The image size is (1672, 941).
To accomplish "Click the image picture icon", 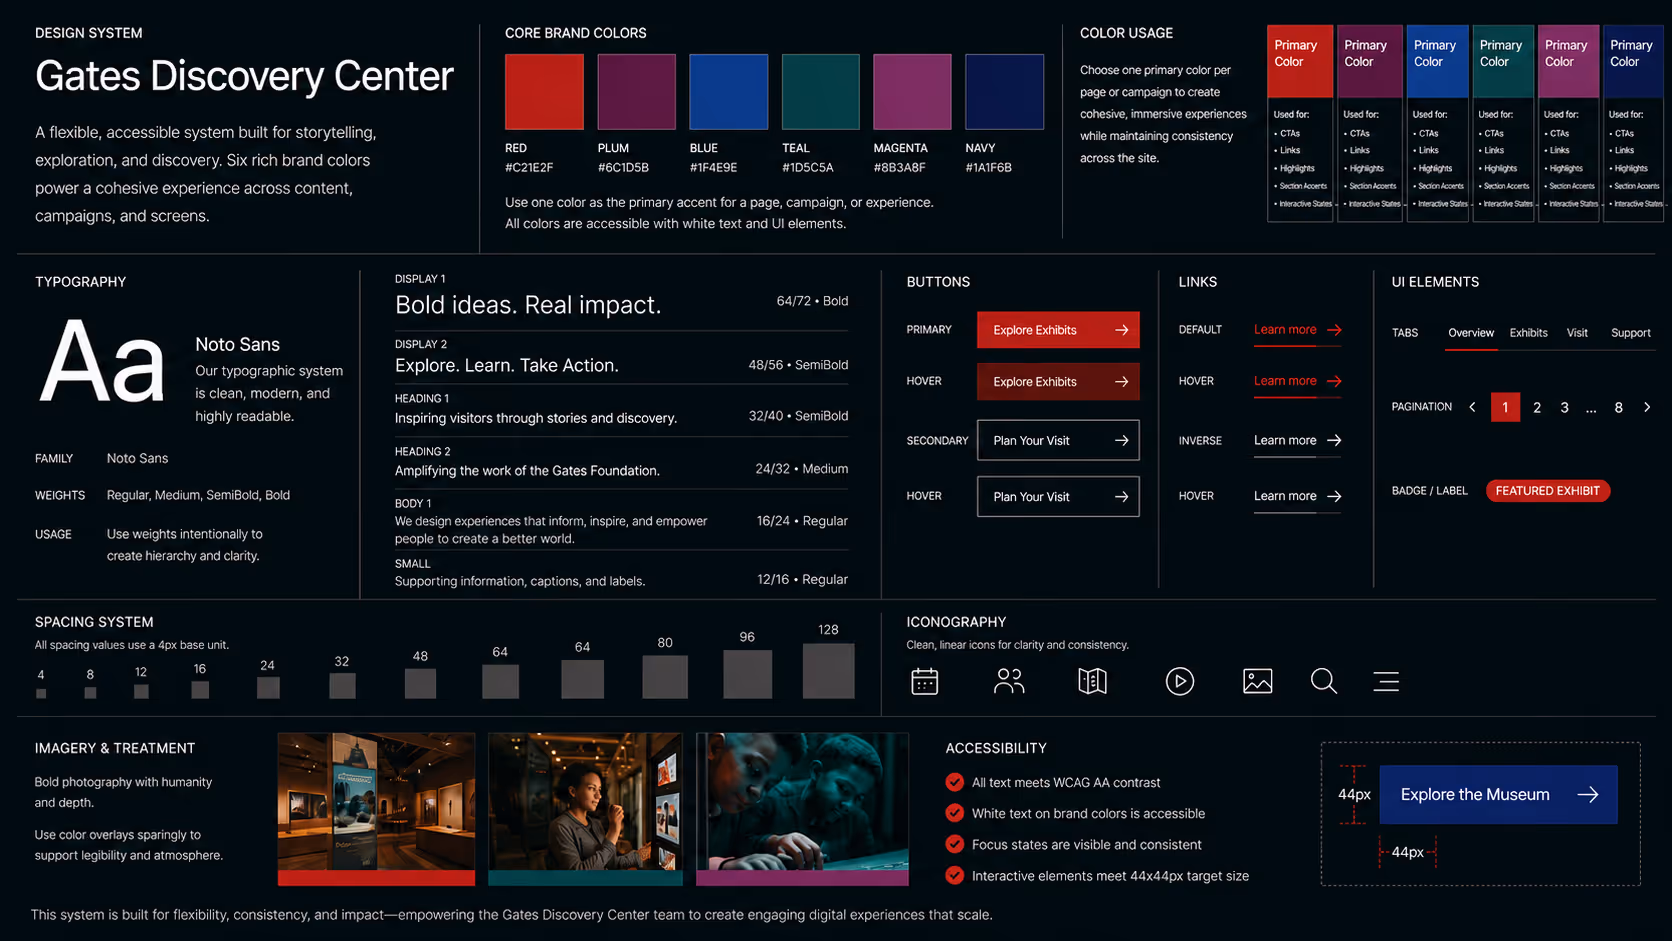I will 1257,682.
